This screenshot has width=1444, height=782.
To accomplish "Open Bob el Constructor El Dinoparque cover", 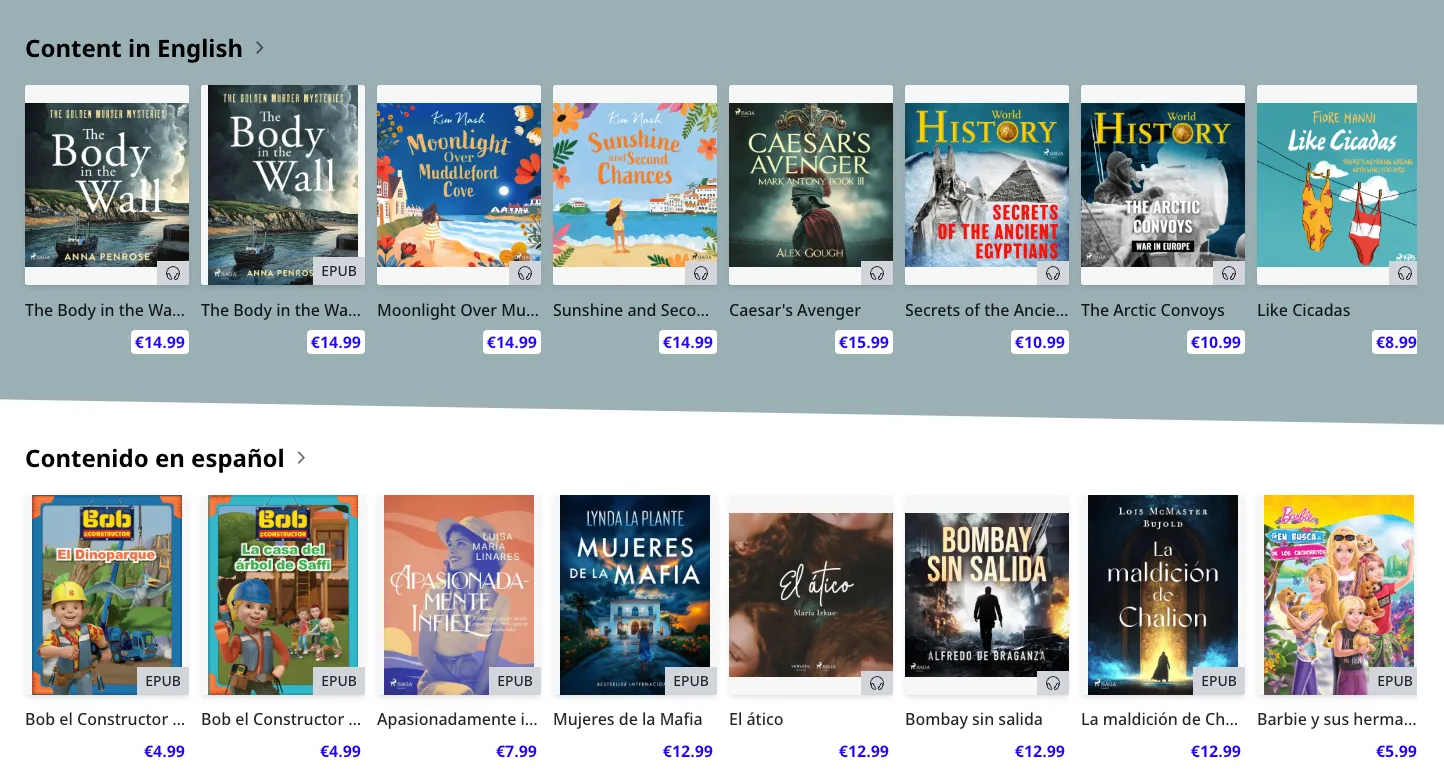I will (x=107, y=595).
